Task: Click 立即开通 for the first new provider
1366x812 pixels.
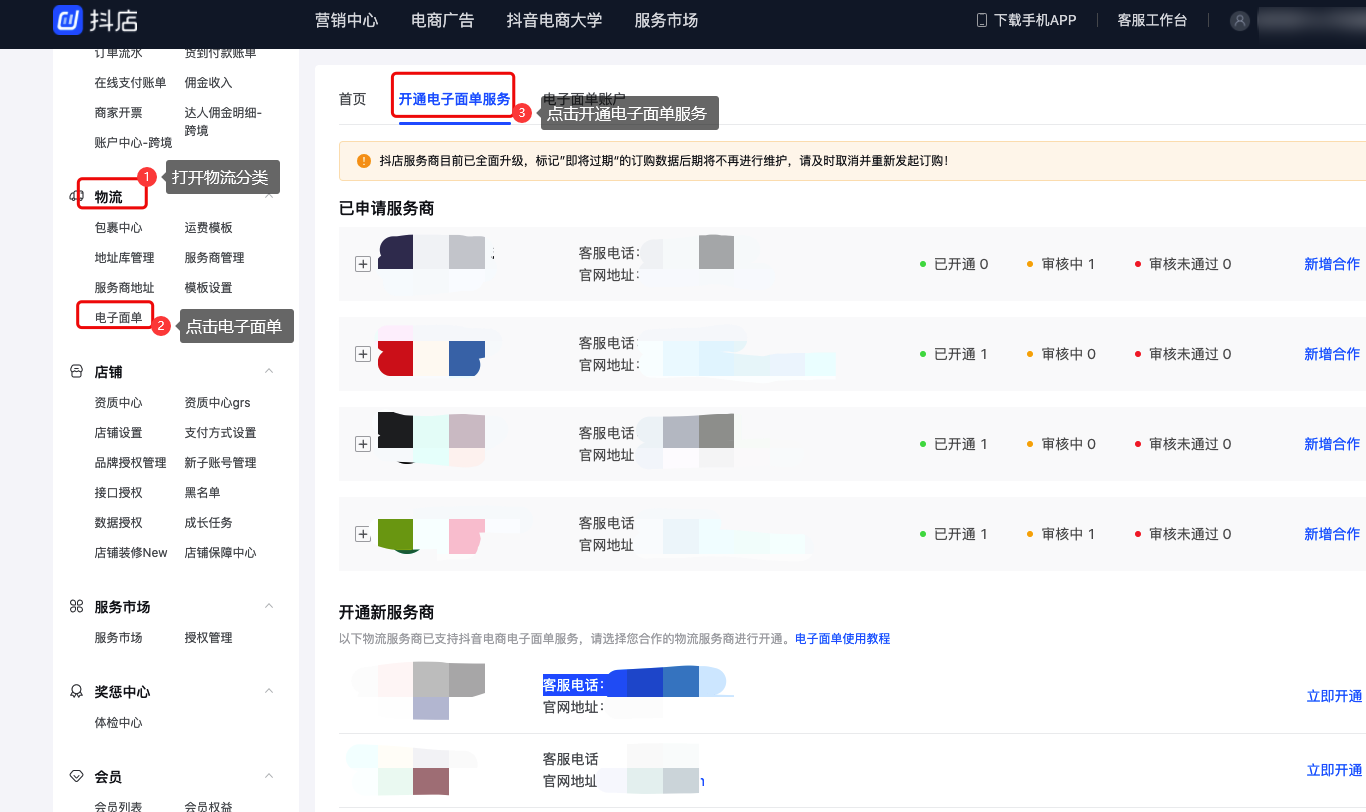Action: tap(1334, 696)
